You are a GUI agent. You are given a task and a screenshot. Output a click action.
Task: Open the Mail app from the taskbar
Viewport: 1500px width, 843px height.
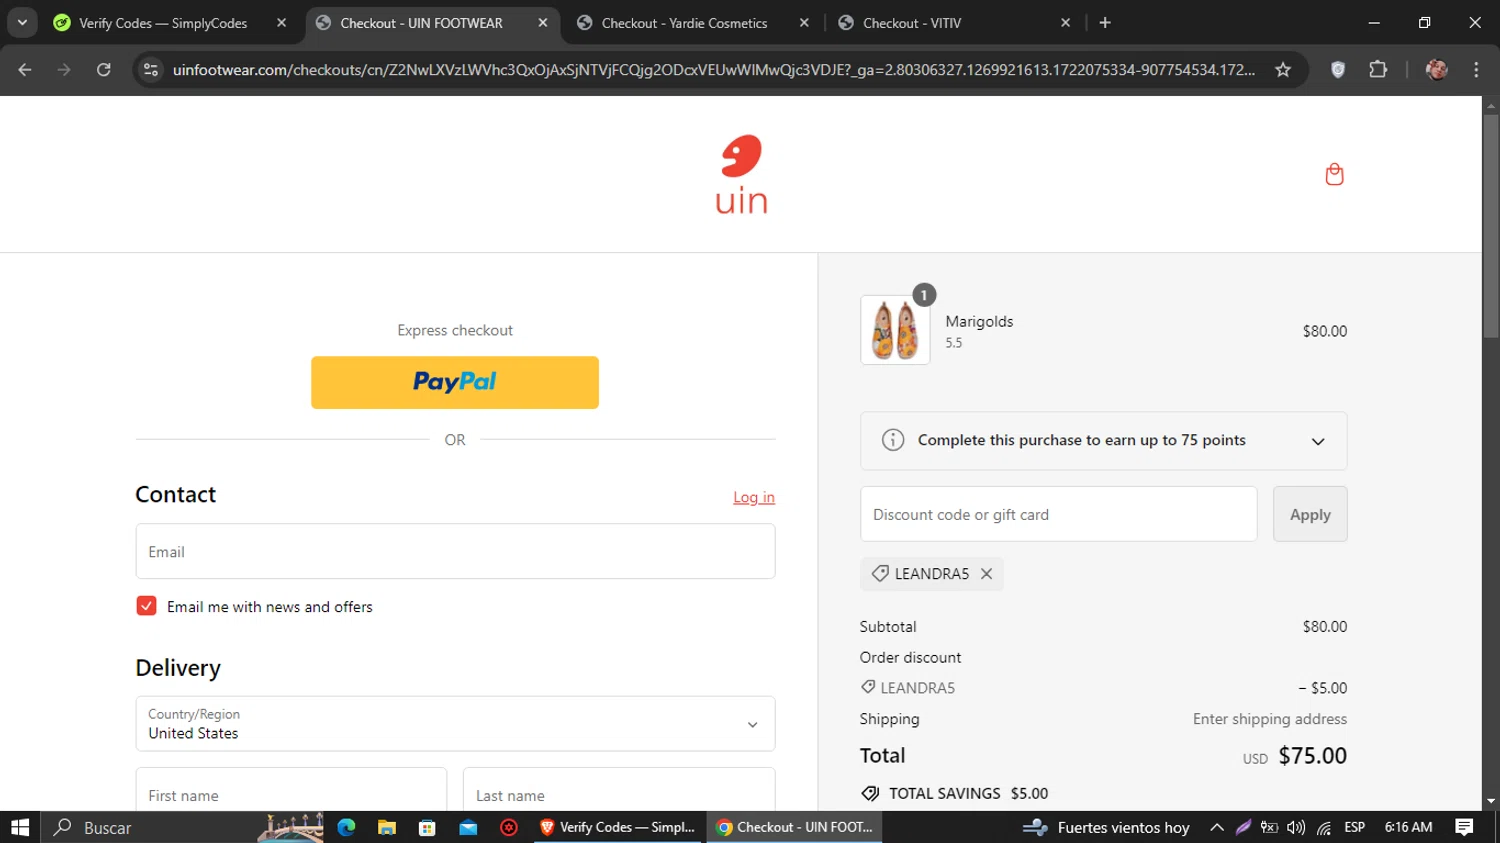[x=468, y=827]
